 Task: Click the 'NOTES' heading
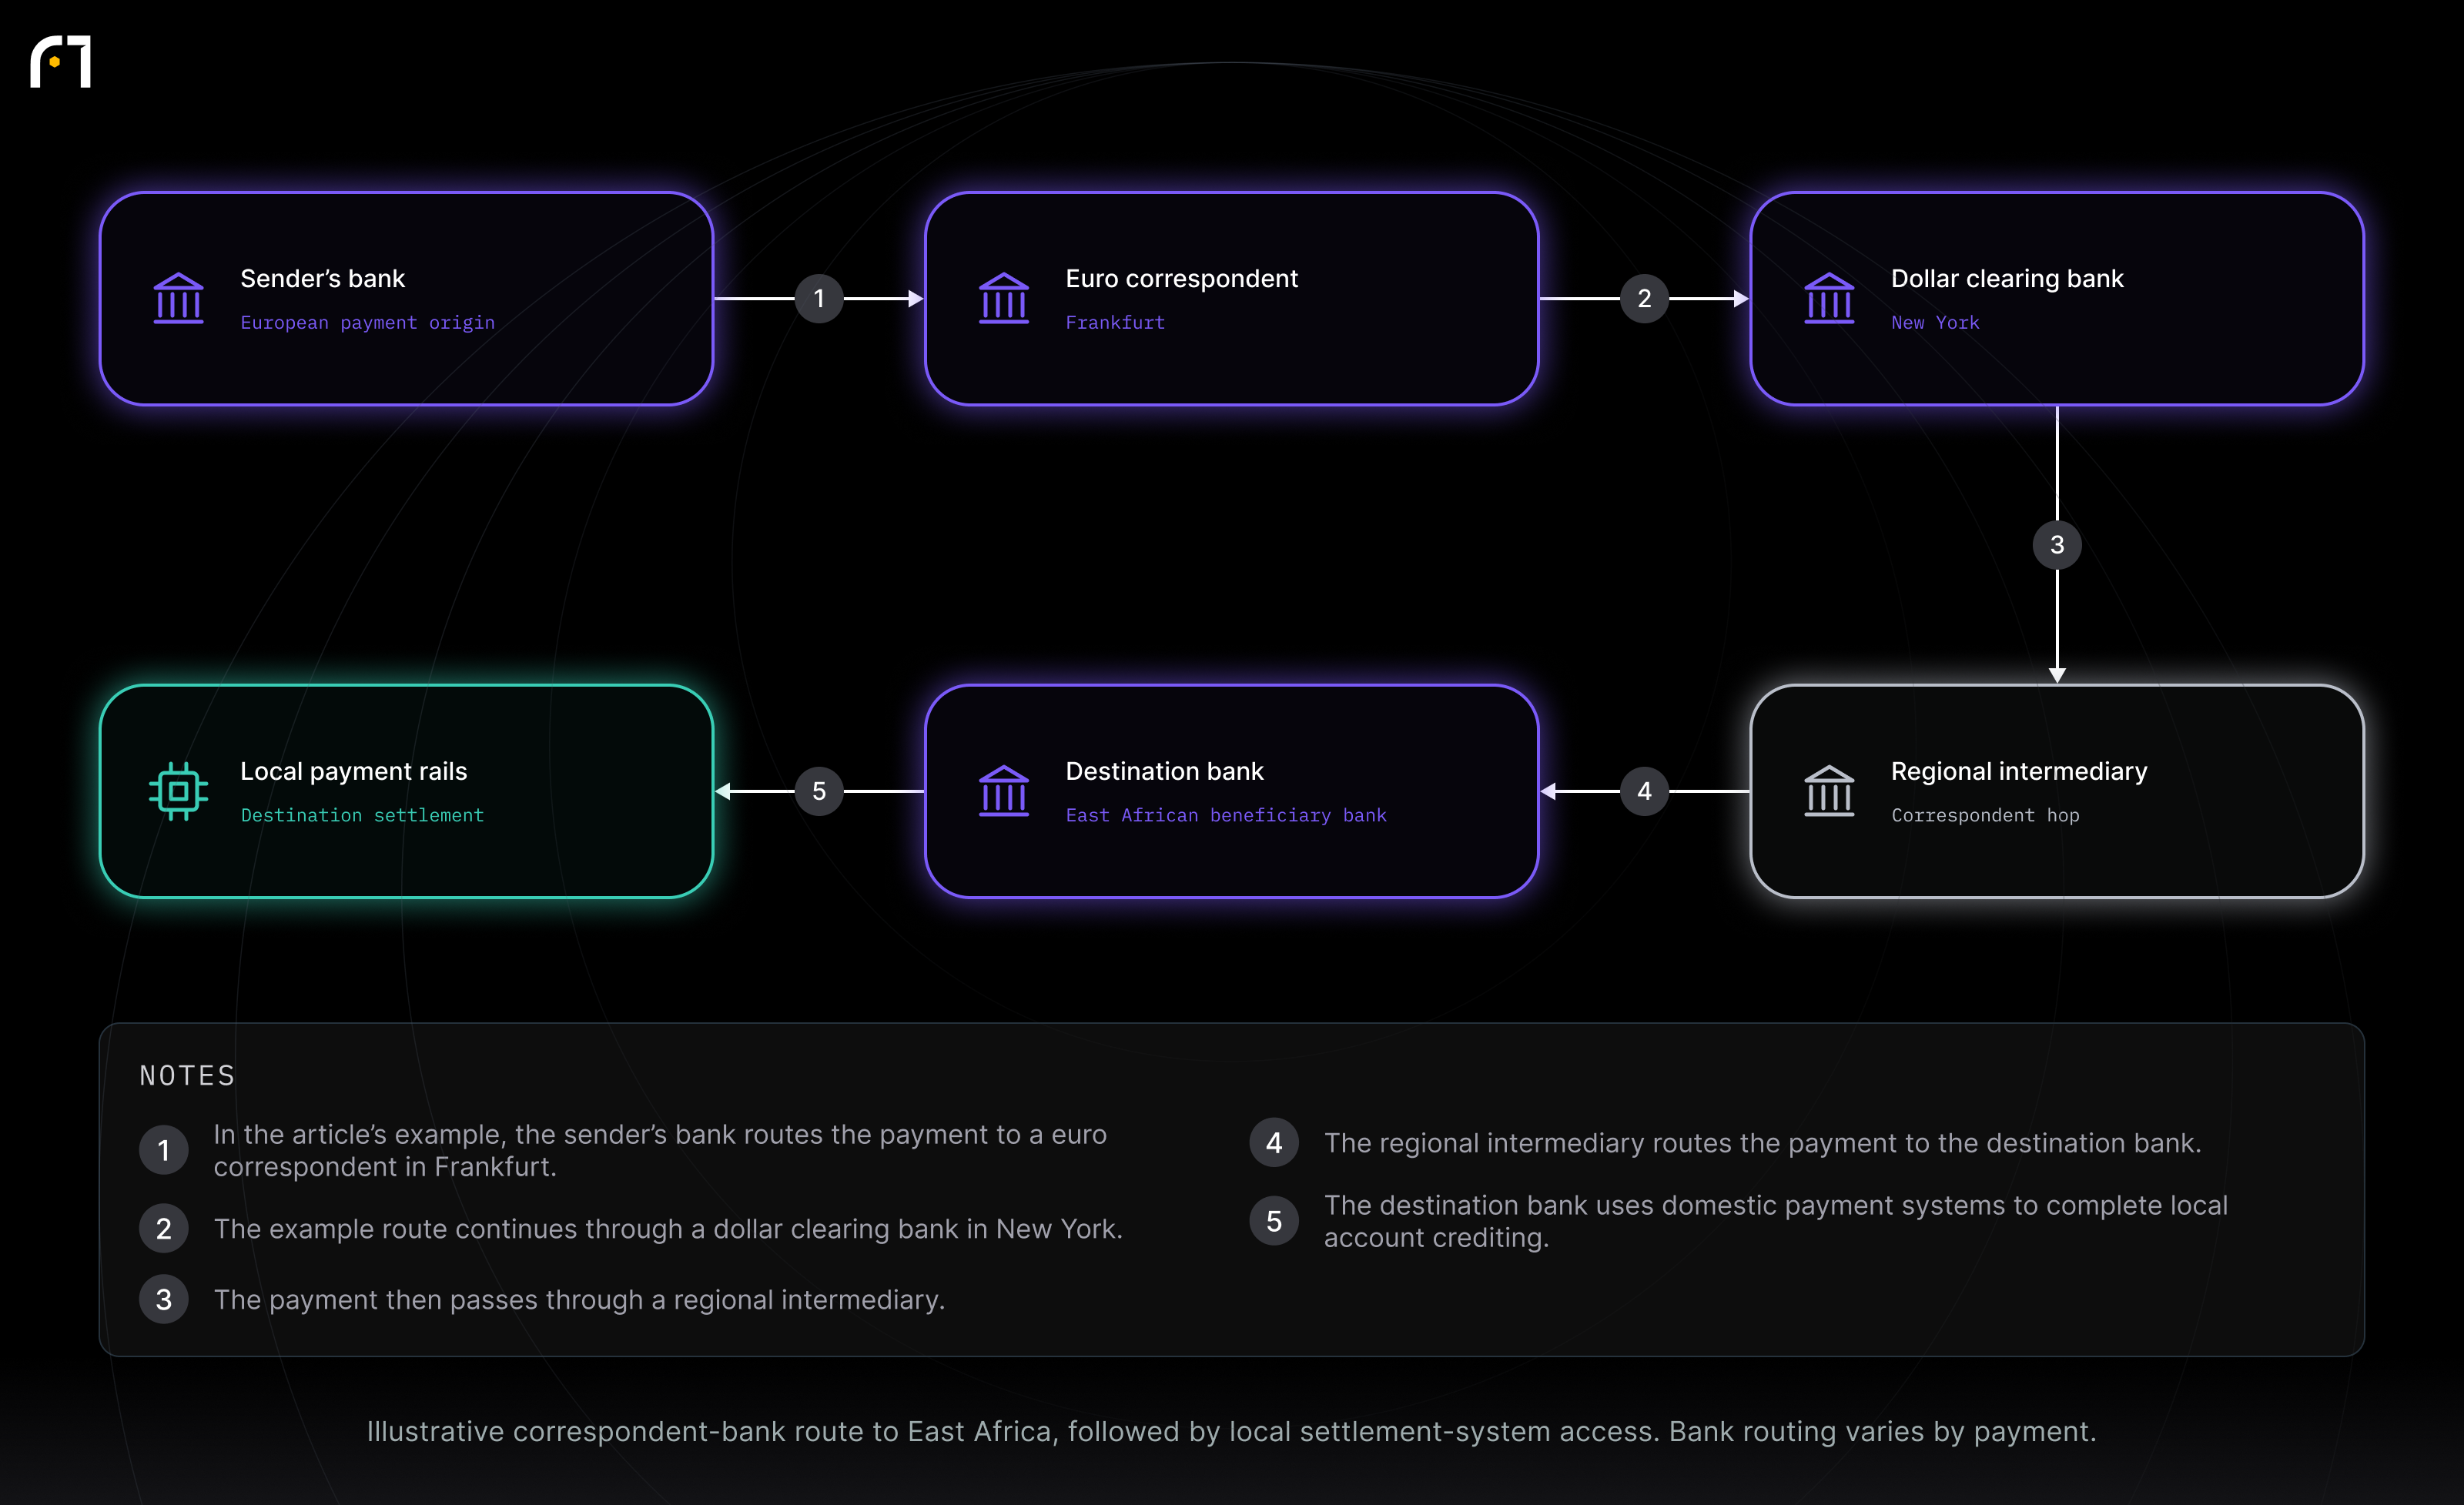pos(187,1076)
